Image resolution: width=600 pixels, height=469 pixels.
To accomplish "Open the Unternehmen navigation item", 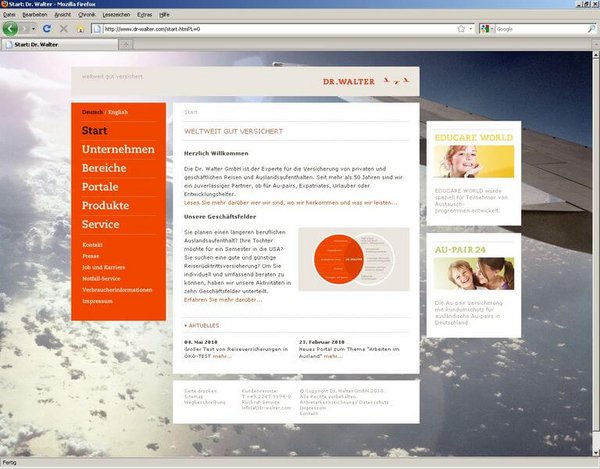I will (118, 149).
